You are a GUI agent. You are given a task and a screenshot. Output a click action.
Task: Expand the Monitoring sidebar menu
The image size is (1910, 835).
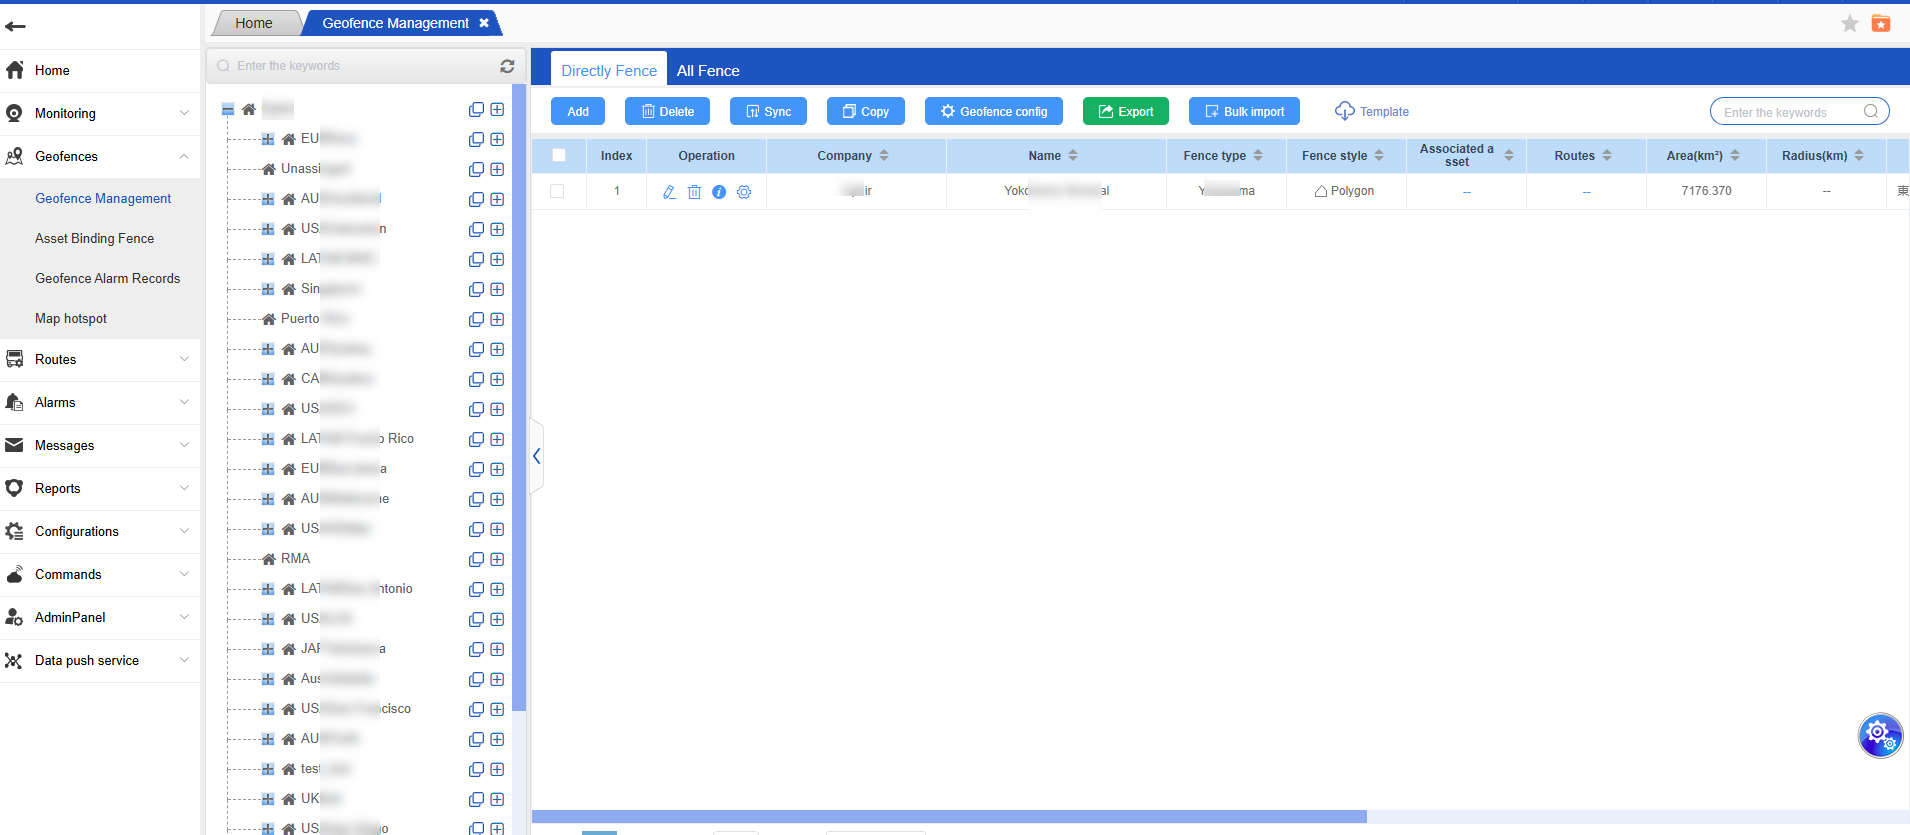(100, 113)
